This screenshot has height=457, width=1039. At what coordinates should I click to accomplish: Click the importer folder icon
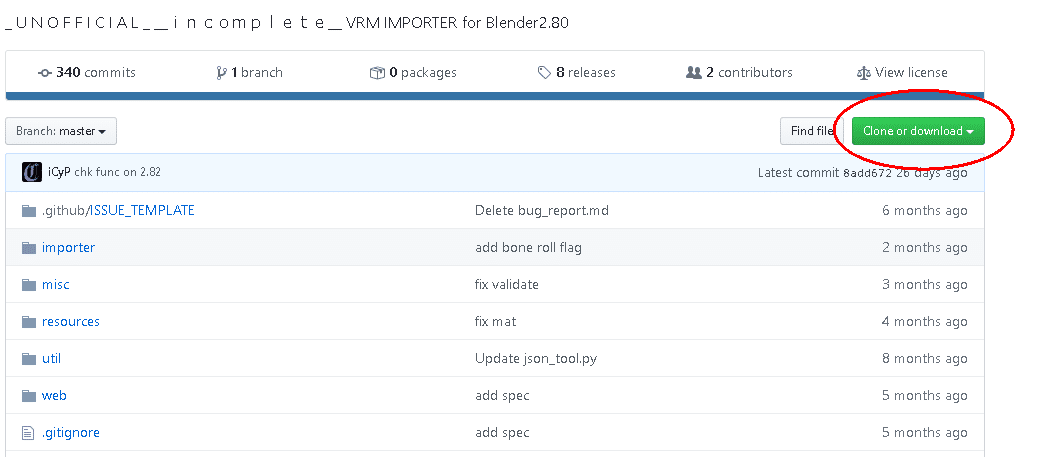pyautogui.click(x=29, y=248)
